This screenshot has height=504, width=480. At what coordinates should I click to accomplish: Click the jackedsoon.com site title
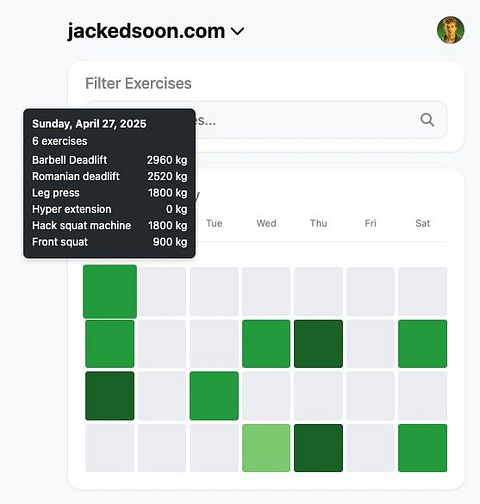click(146, 31)
